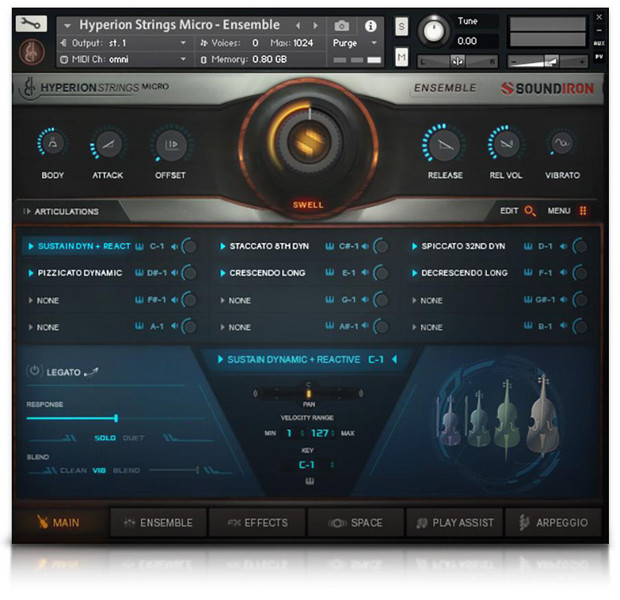Screen dimensions: 620x600
Task: Open the MIDI Ch omni dropdown
Action: point(183,59)
